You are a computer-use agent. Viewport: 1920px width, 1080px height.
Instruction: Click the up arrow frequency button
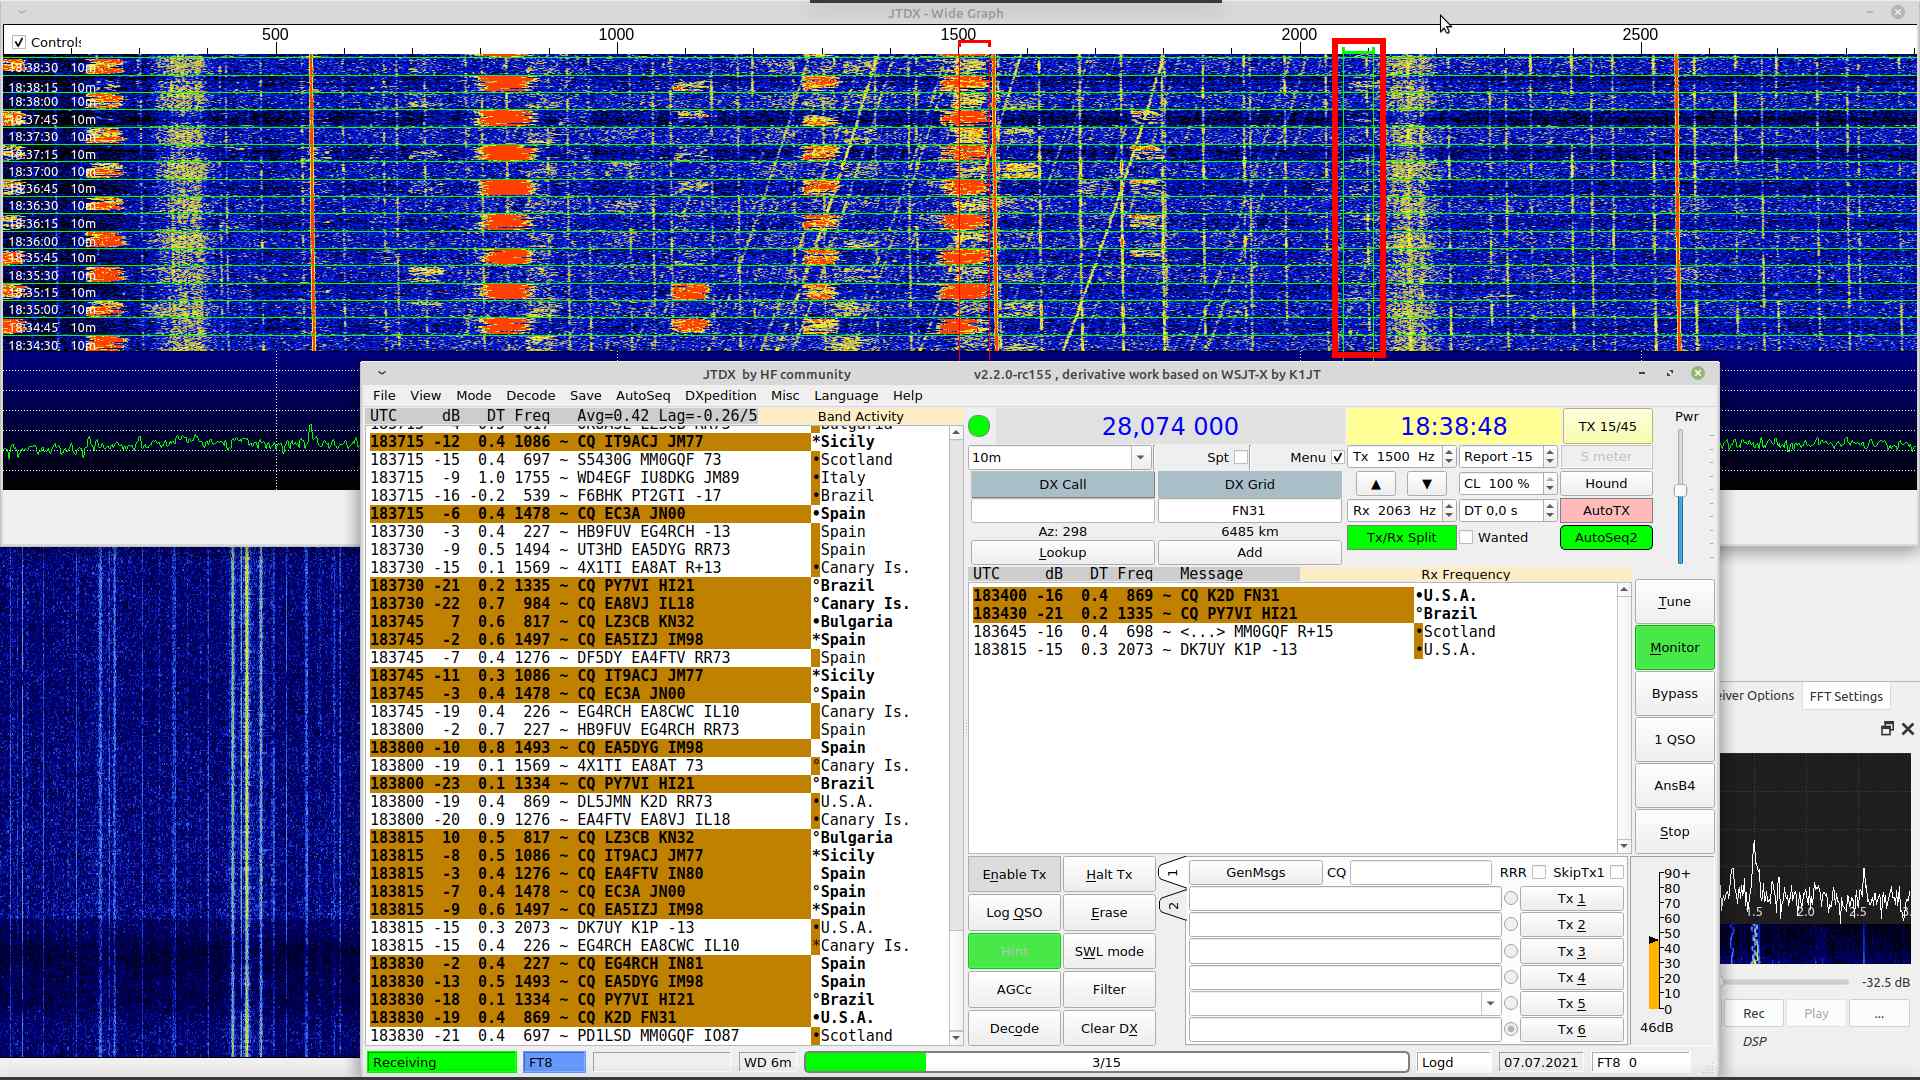(1376, 484)
